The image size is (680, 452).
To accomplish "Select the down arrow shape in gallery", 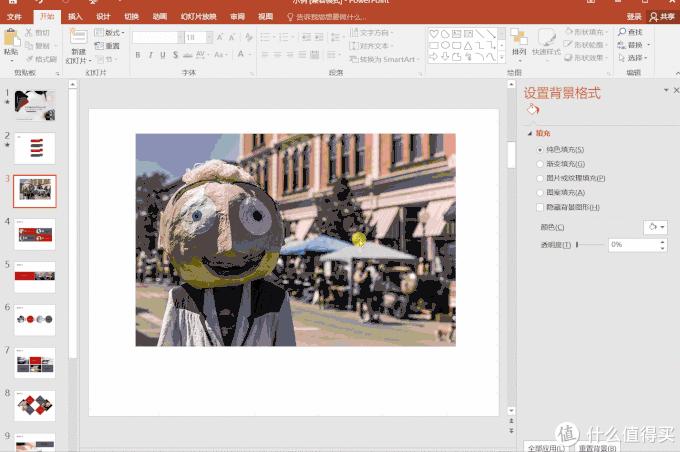I will (445, 56).
